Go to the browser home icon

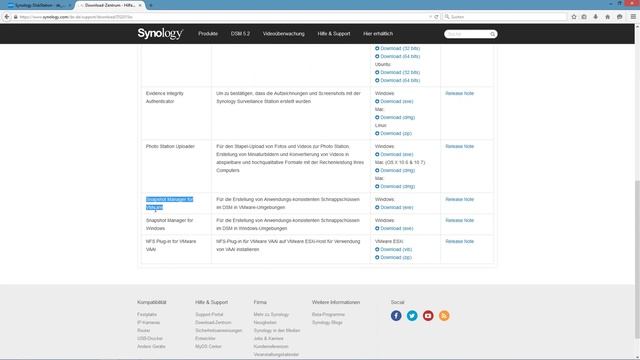point(607,17)
